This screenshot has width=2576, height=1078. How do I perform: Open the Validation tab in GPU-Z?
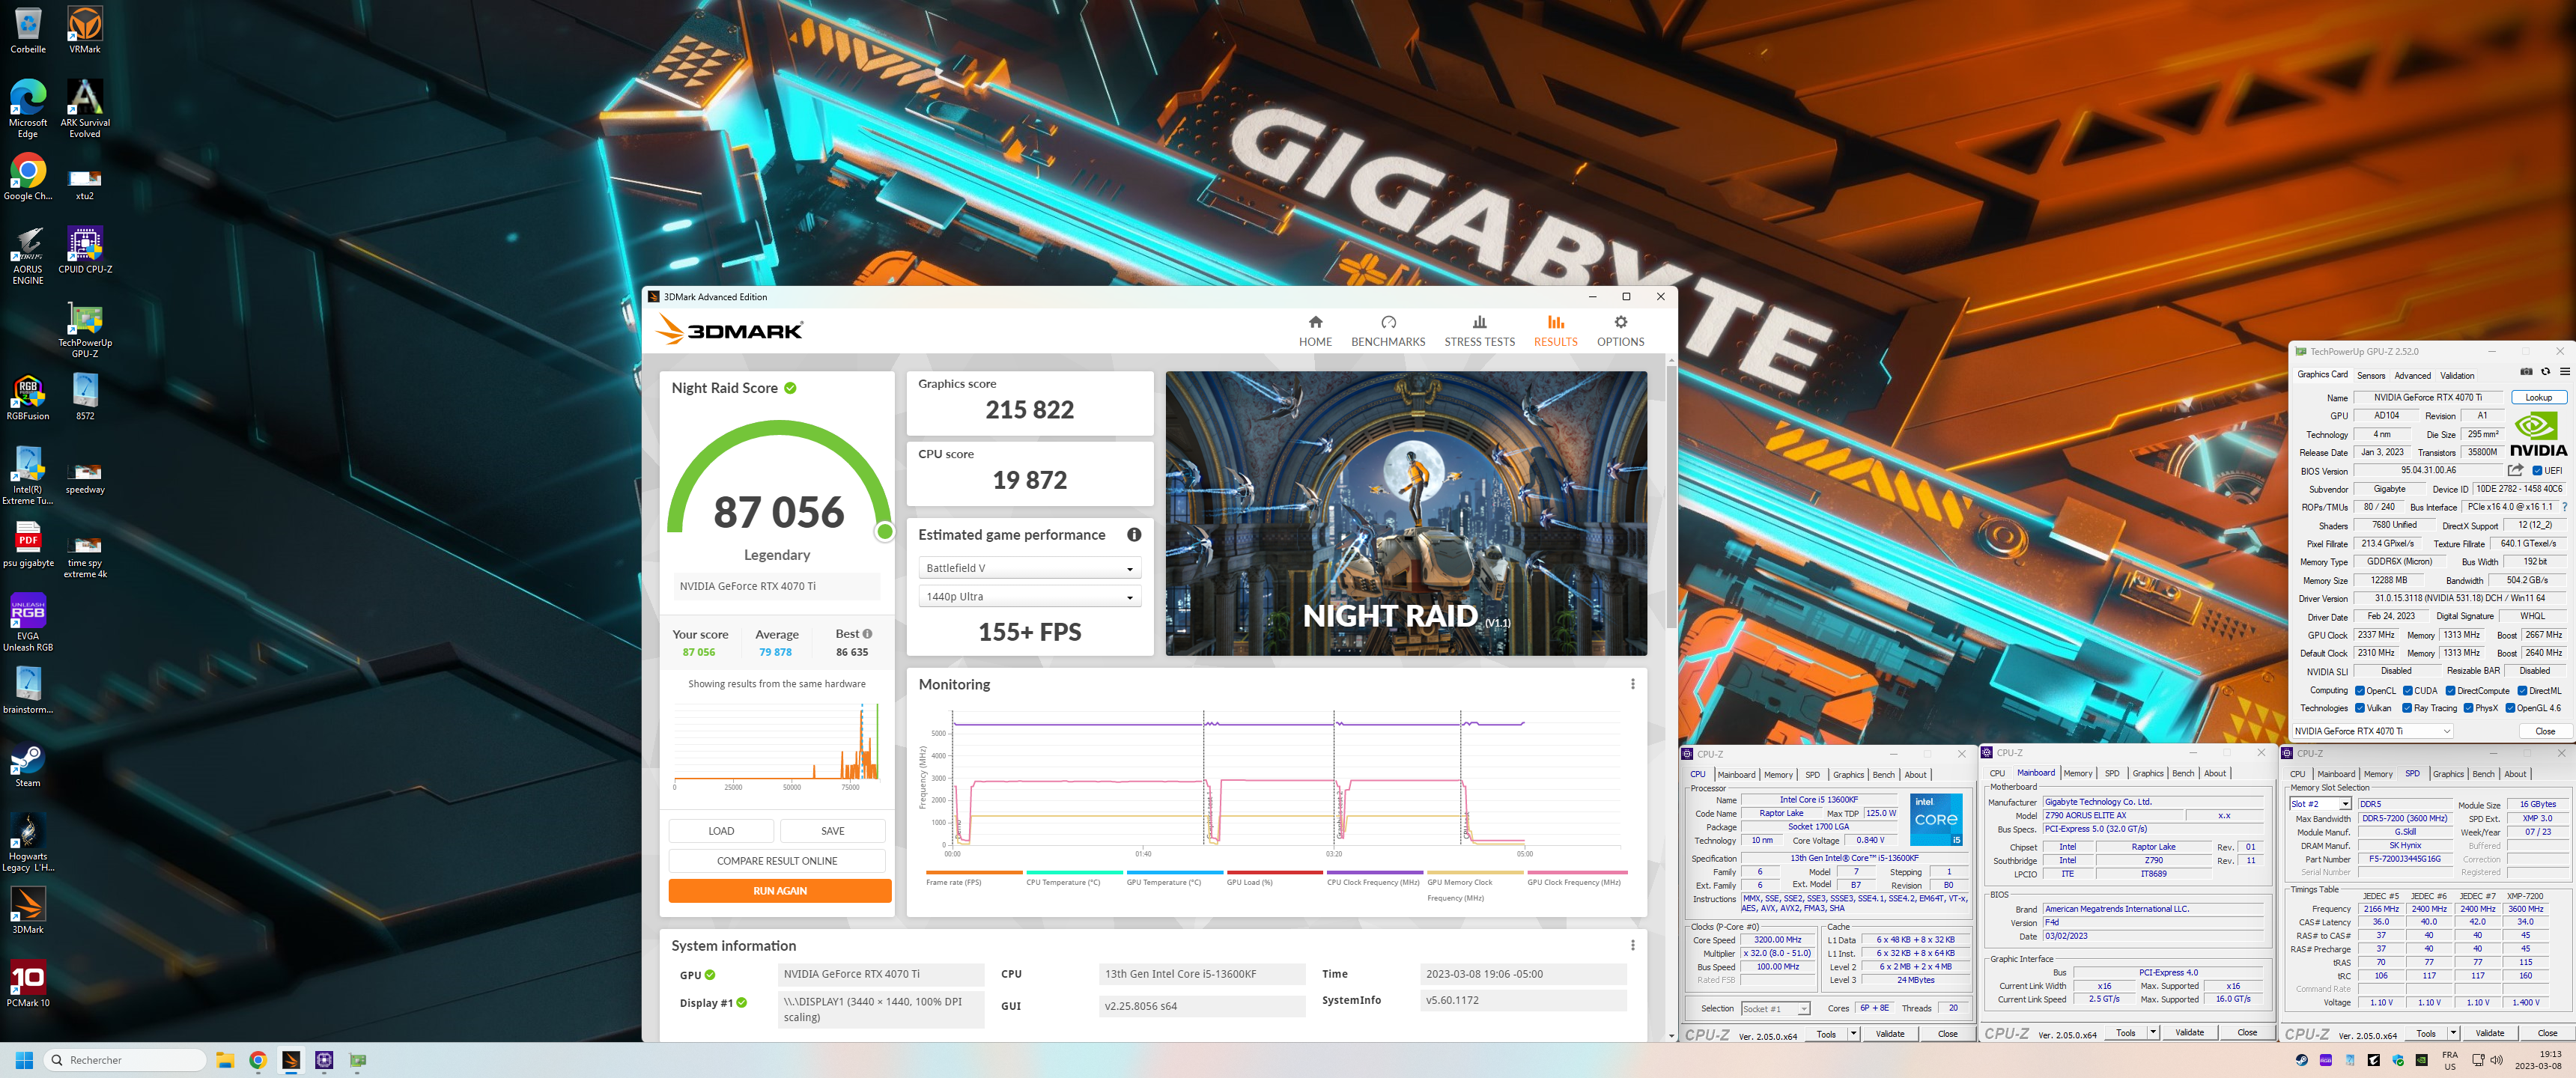coord(2457,376)
